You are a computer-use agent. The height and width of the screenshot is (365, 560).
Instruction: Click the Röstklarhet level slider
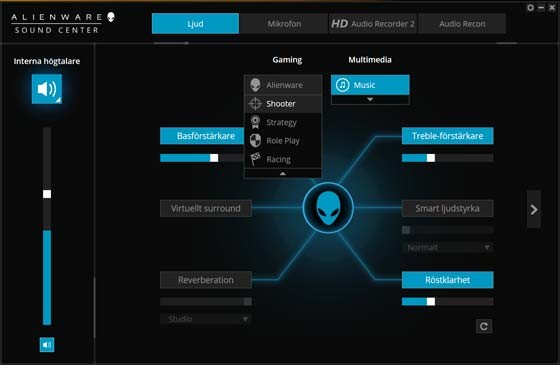pos(448,302)
